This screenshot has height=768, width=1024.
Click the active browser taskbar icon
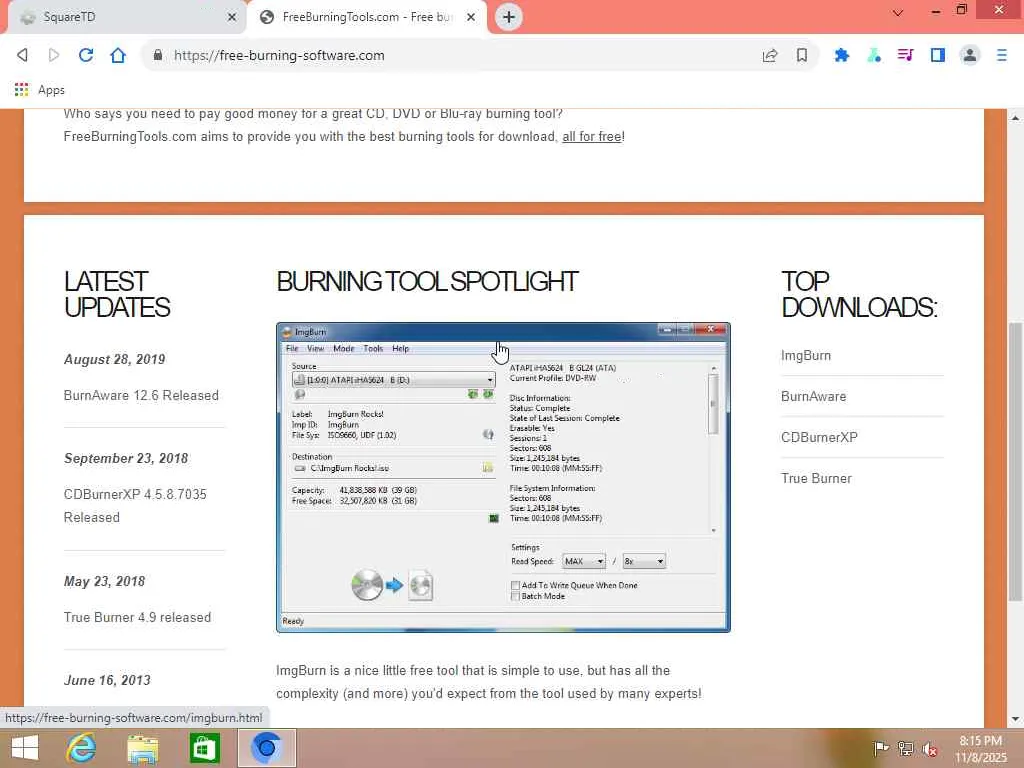266,748
